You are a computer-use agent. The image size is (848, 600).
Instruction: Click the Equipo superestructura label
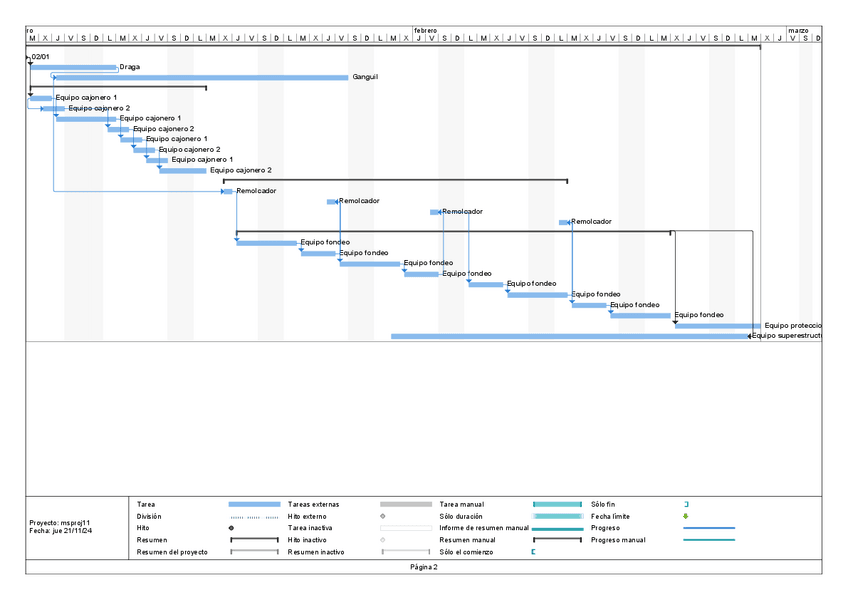787,335
